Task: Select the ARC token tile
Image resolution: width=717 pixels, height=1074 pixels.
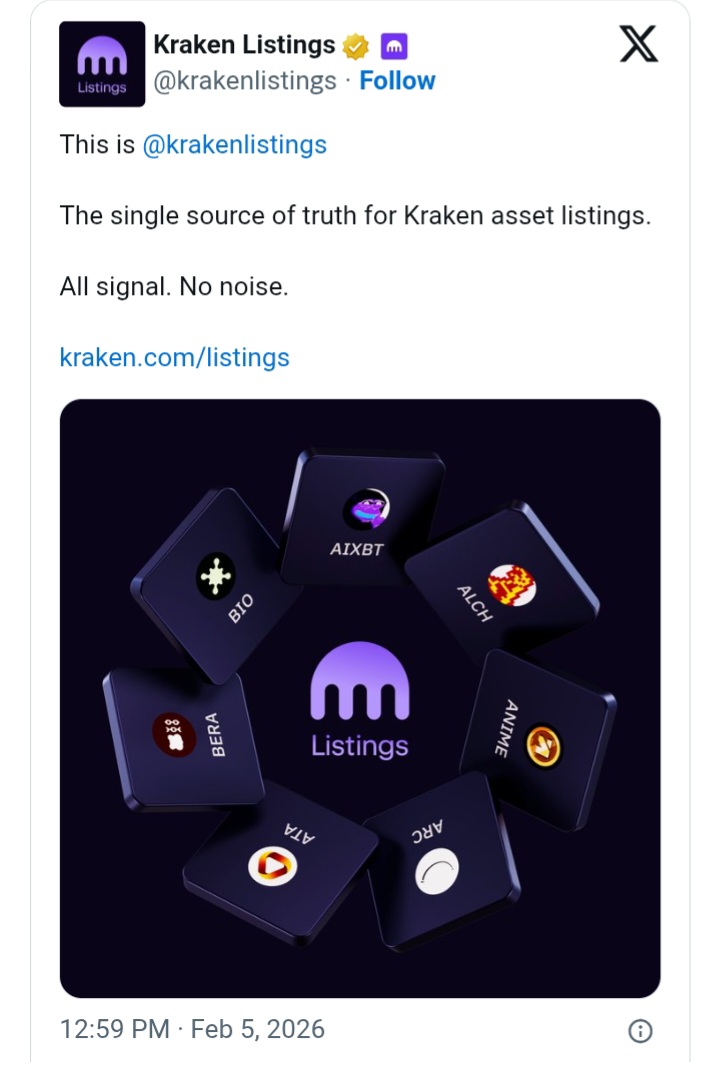Action: click(438, 866)
